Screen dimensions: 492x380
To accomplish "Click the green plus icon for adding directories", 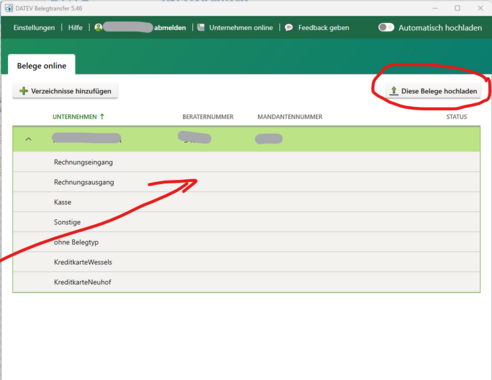I will coord(24,91).
